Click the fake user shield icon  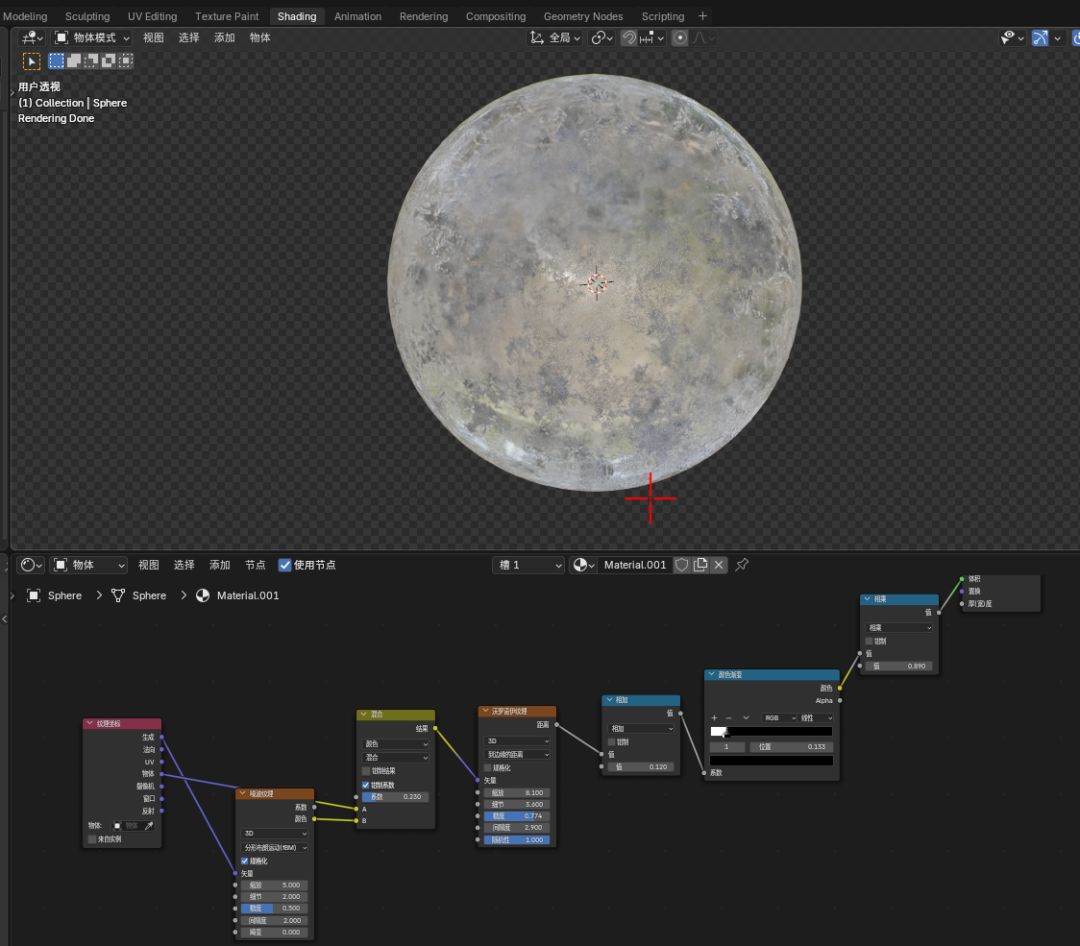tap(682, 565)
